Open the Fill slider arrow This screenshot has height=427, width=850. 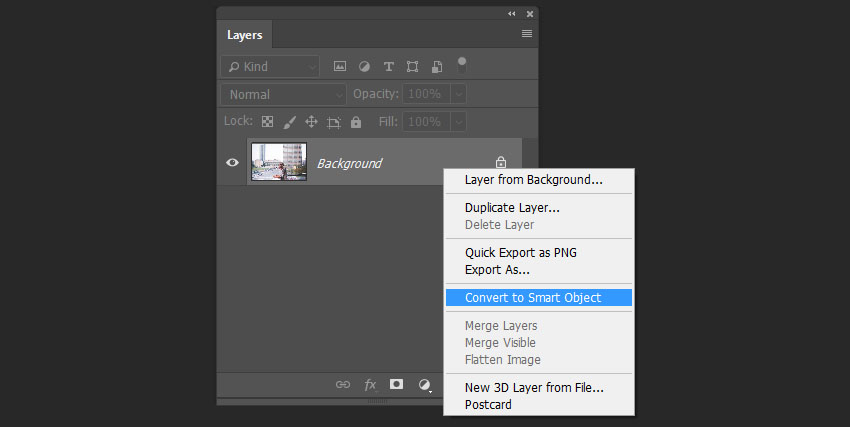pos(459,121)
